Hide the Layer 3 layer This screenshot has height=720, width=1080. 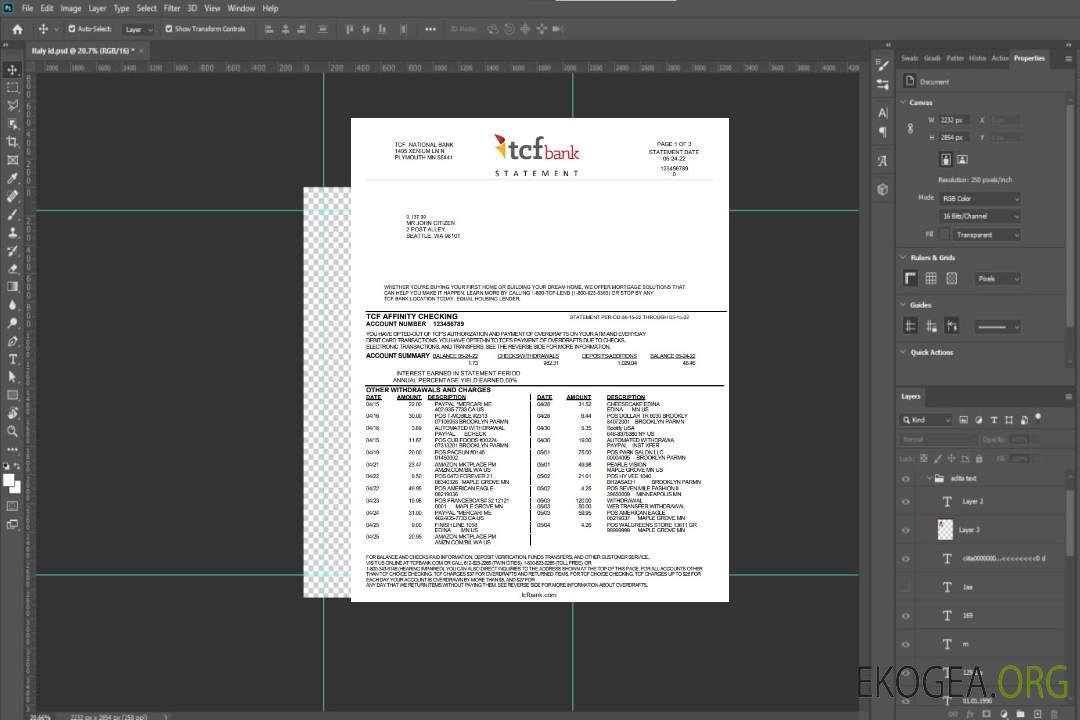coord(906,531)
